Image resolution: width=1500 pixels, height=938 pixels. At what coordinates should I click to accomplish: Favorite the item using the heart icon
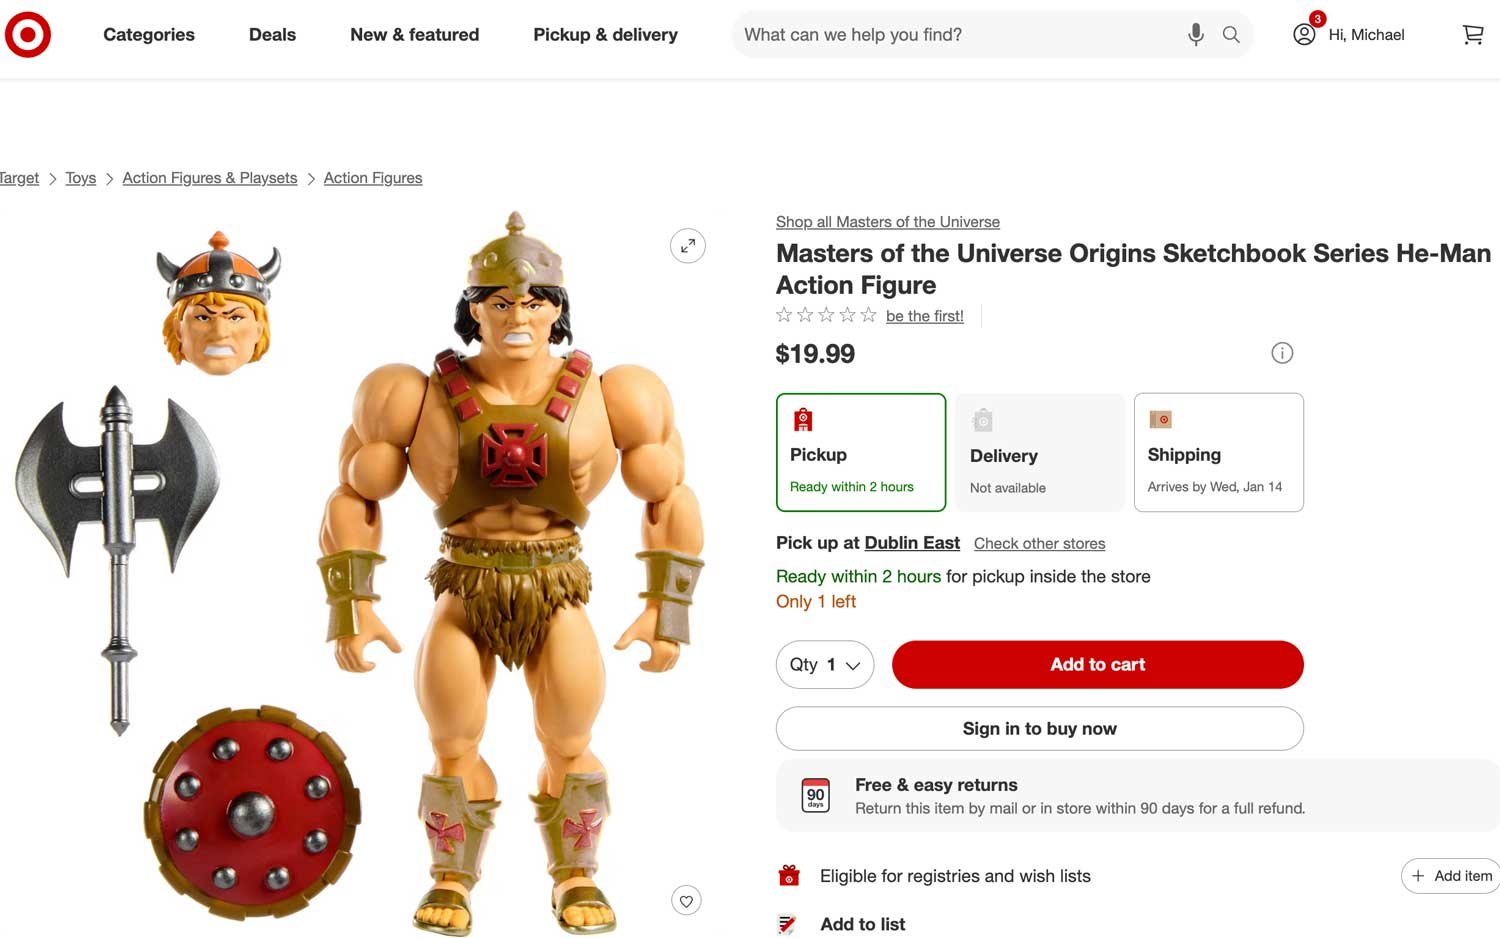tap(686, 900)
